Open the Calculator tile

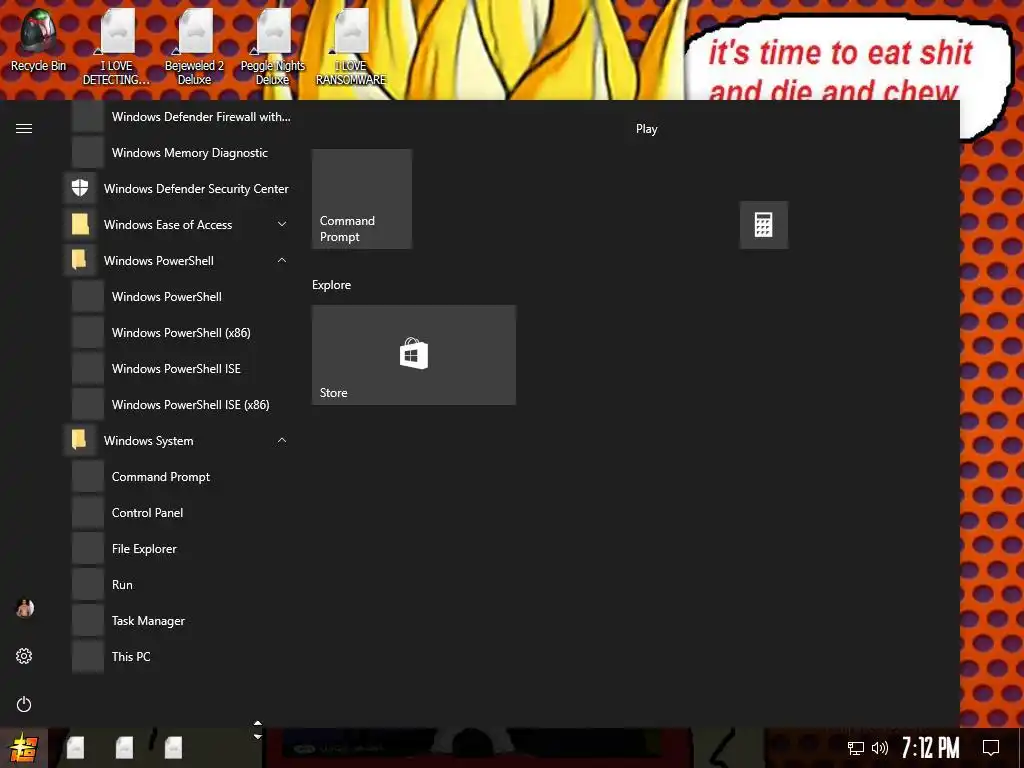click(x=763, y=225)
